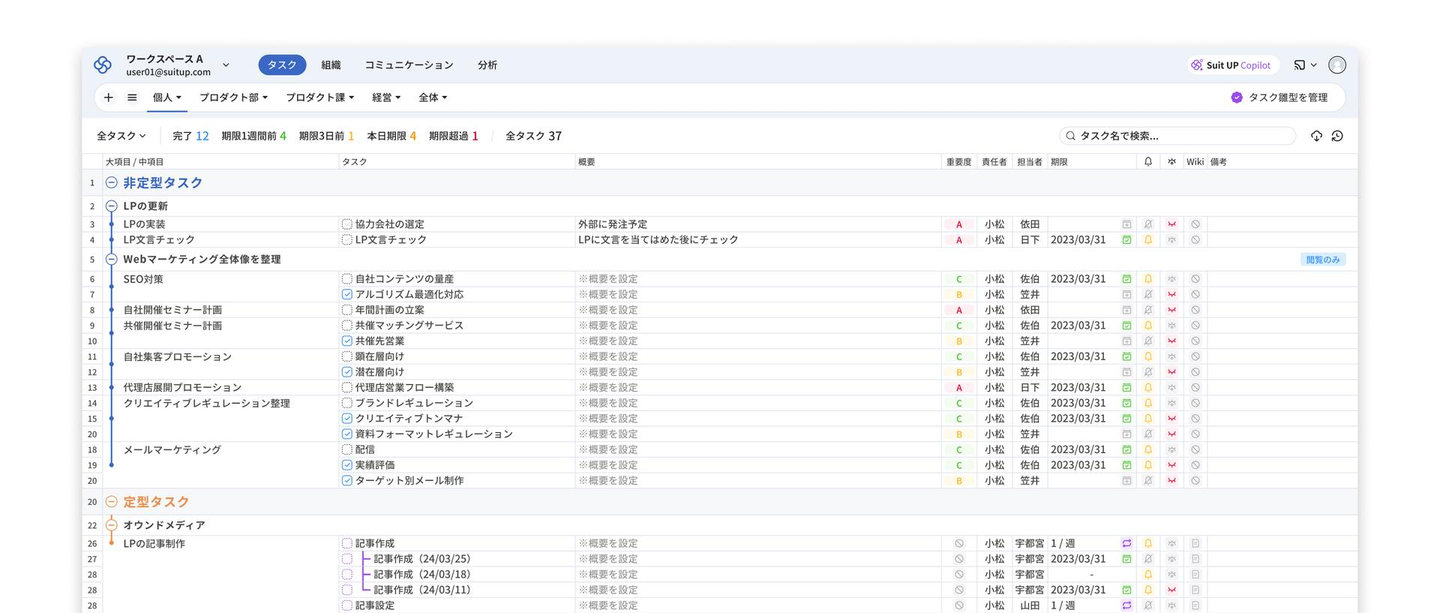Image resolution: width=1440 pixels, height=613 pixels.
Task: Open the hamburger list menu icon
Action: pos(132,98)
